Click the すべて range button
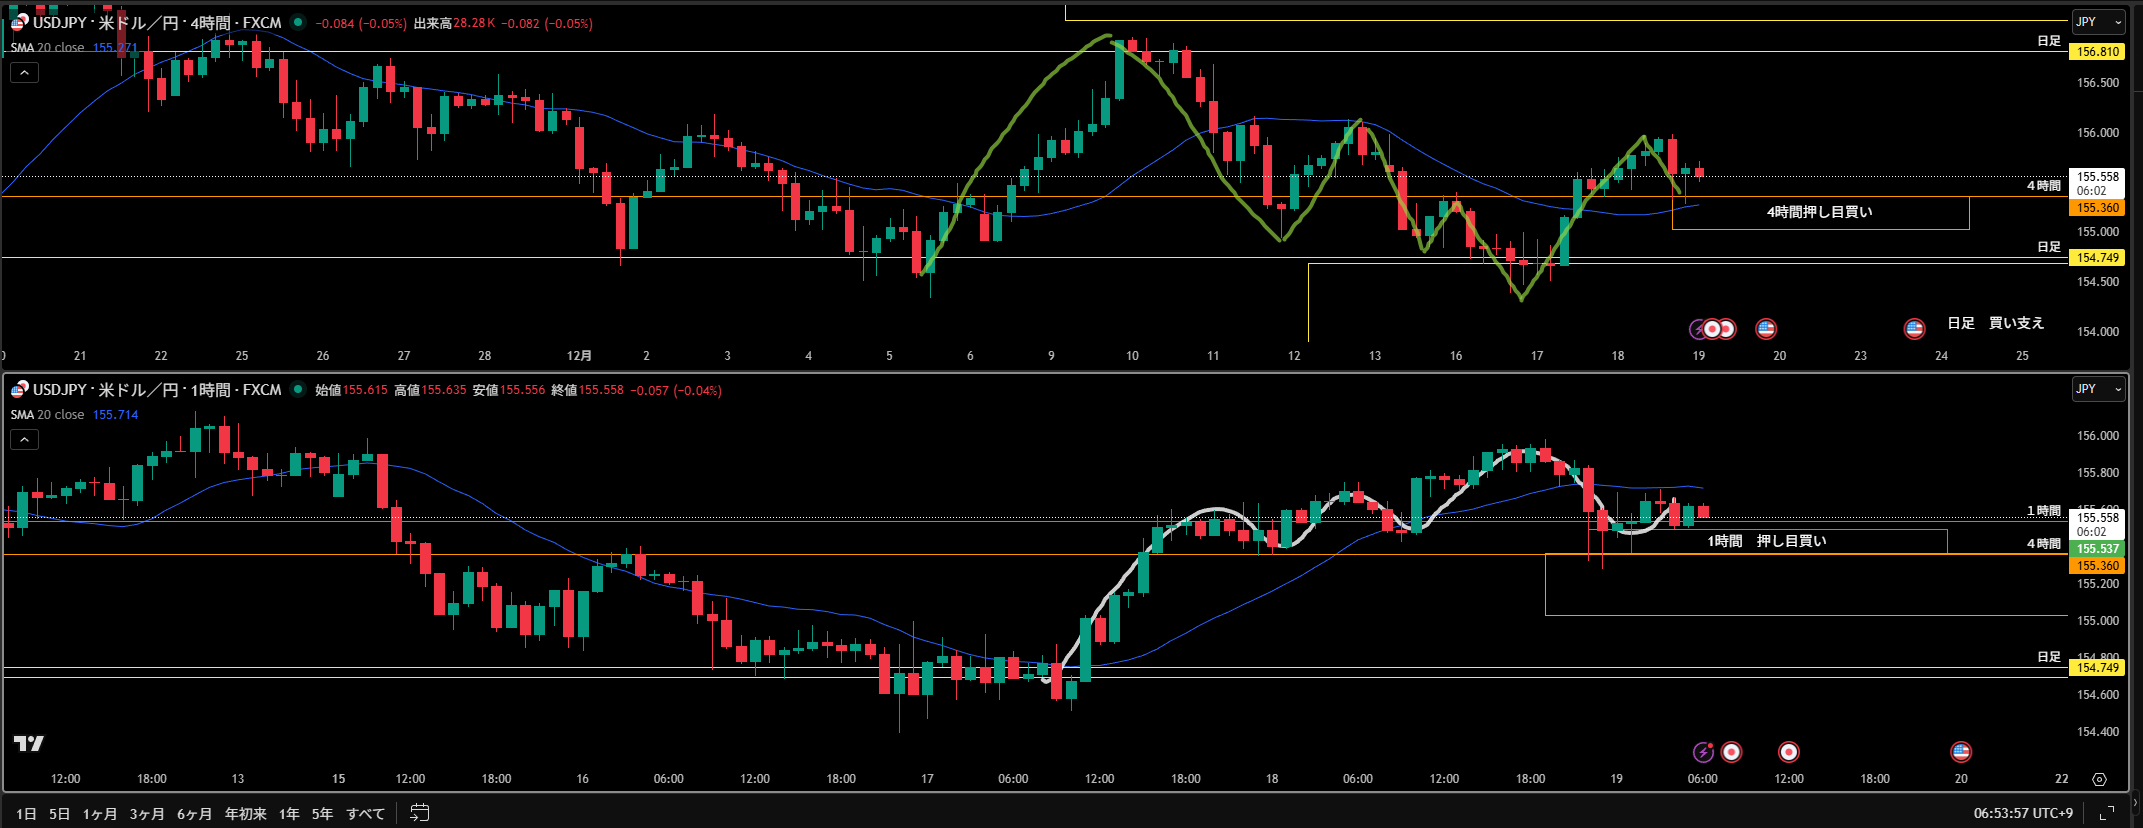The width and height of the screenshot is (2143, 828). pyautogui.click(x=365, y=814)
